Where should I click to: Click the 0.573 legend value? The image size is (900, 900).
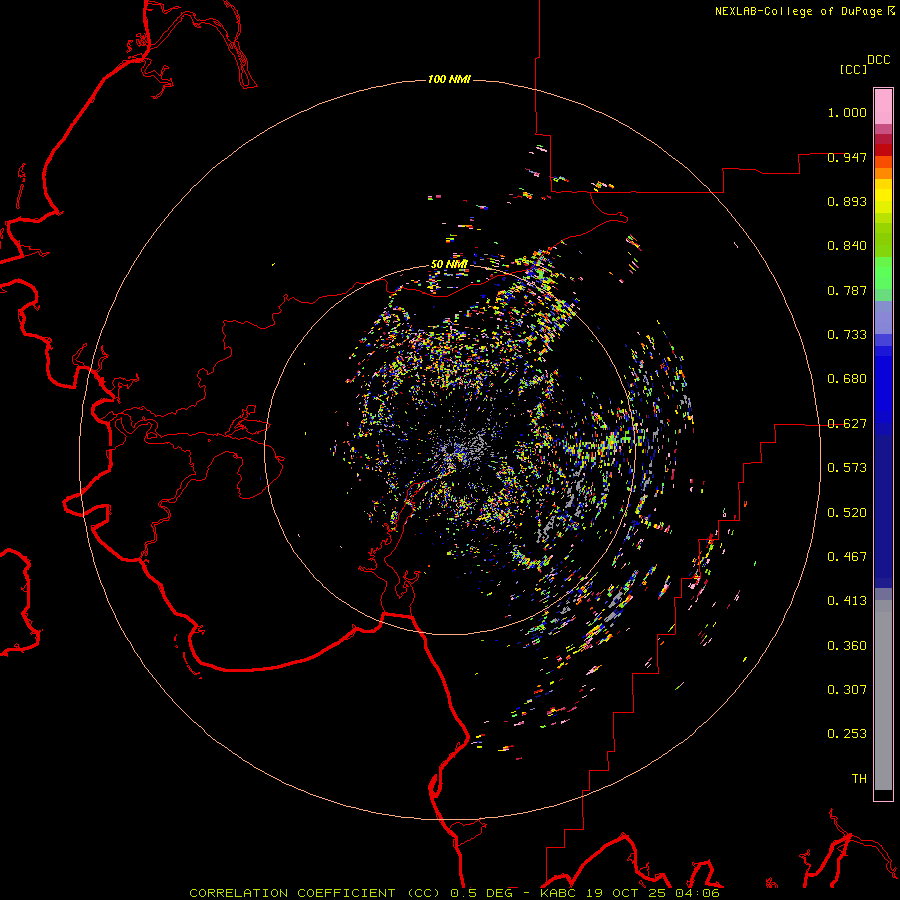(847, 468)
